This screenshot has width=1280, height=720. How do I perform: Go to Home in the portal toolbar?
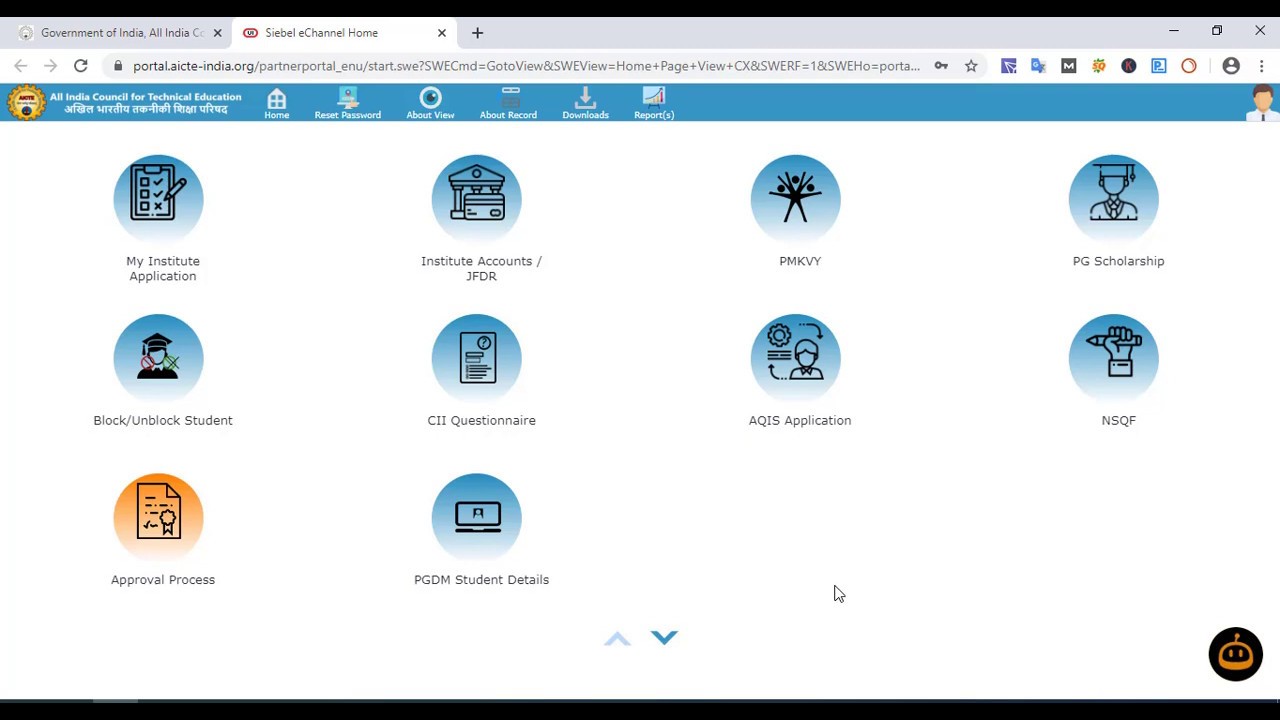click(x=276, y=103)
